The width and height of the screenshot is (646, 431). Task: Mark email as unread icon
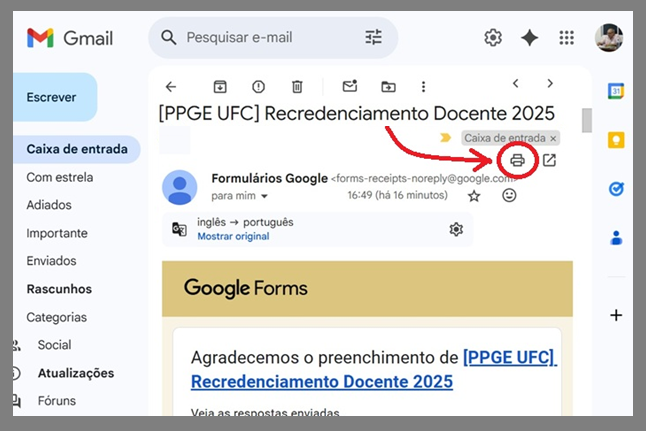click(x=349, y=86)
